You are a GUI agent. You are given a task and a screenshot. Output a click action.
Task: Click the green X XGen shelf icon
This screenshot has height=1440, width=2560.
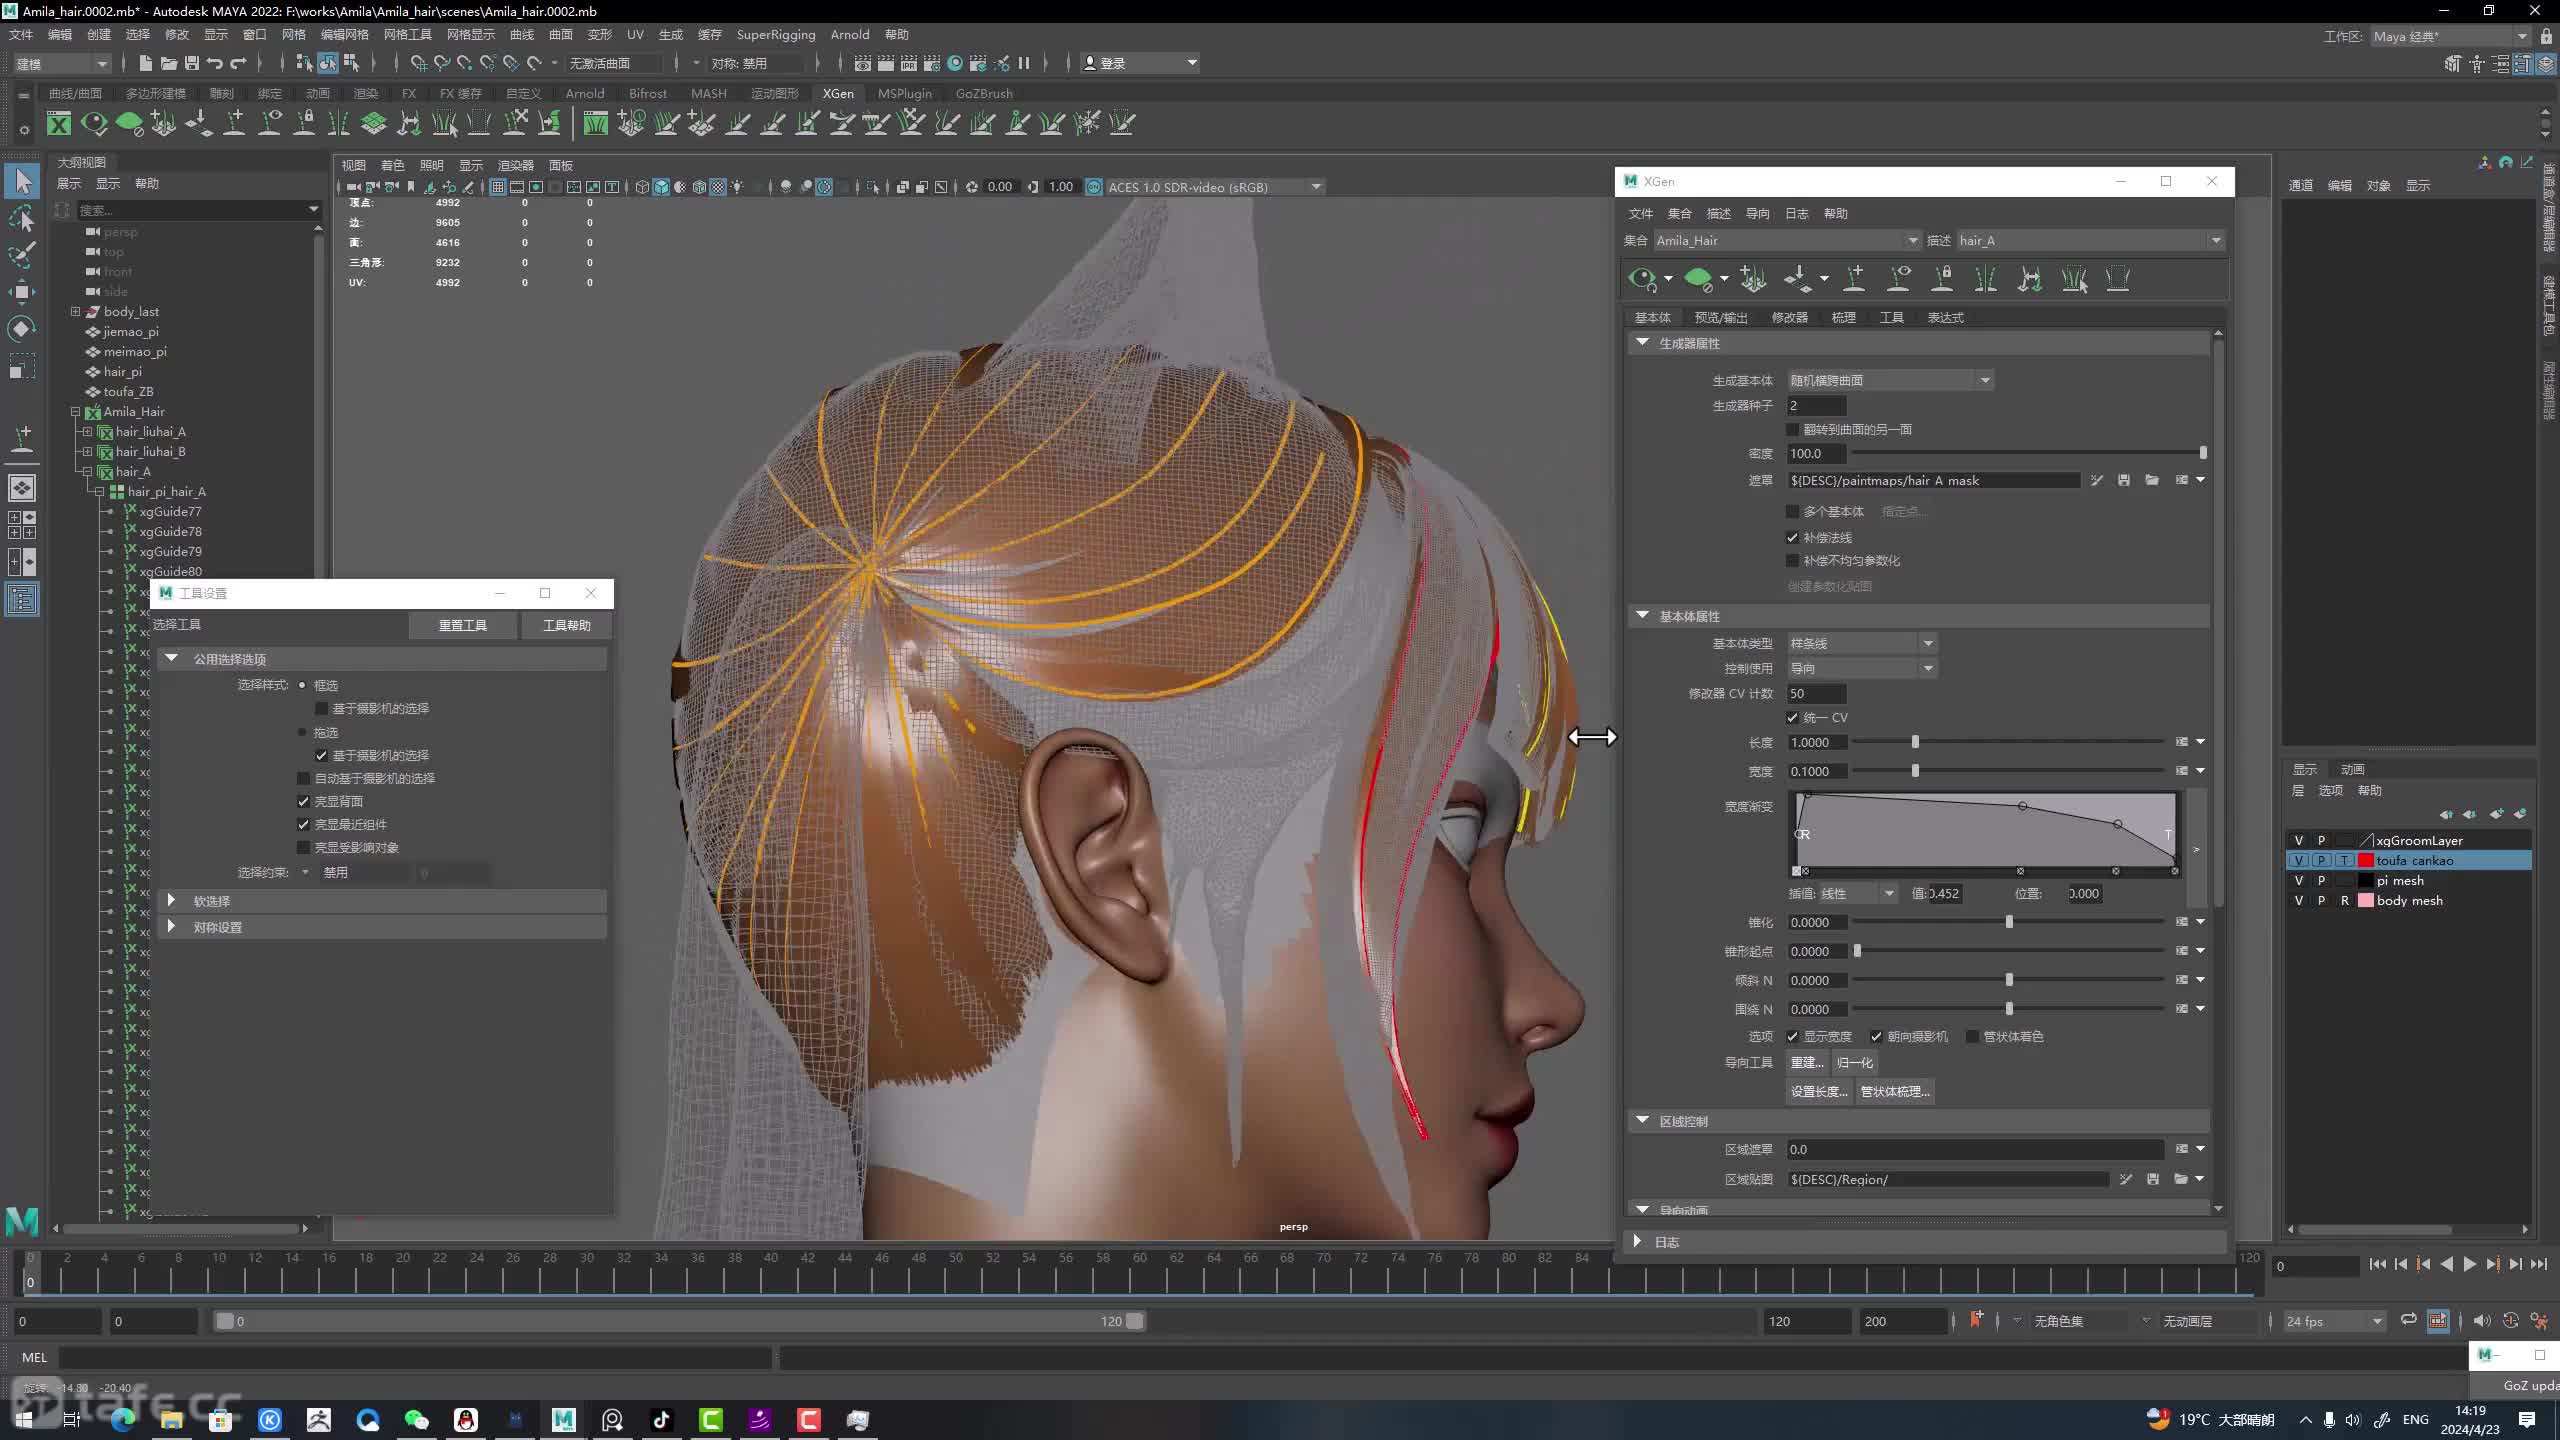(x=59, y=124)
